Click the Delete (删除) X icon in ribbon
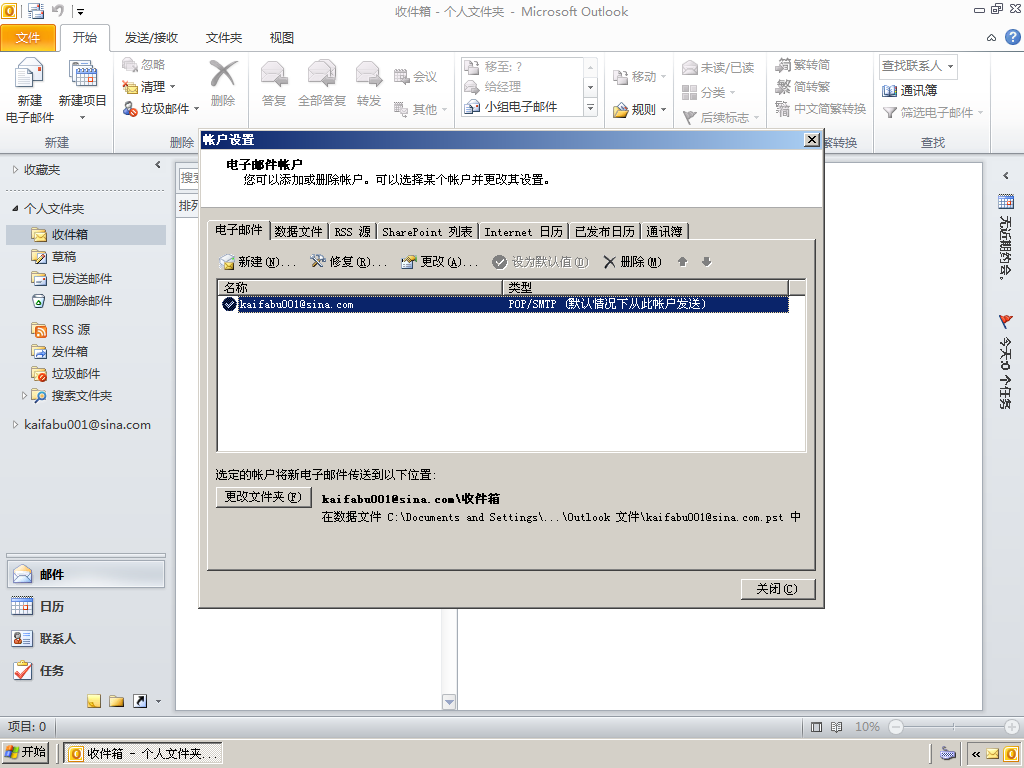Image resolution: width=1024 pixels, height=768 pixels. click(x=223, y=74)
